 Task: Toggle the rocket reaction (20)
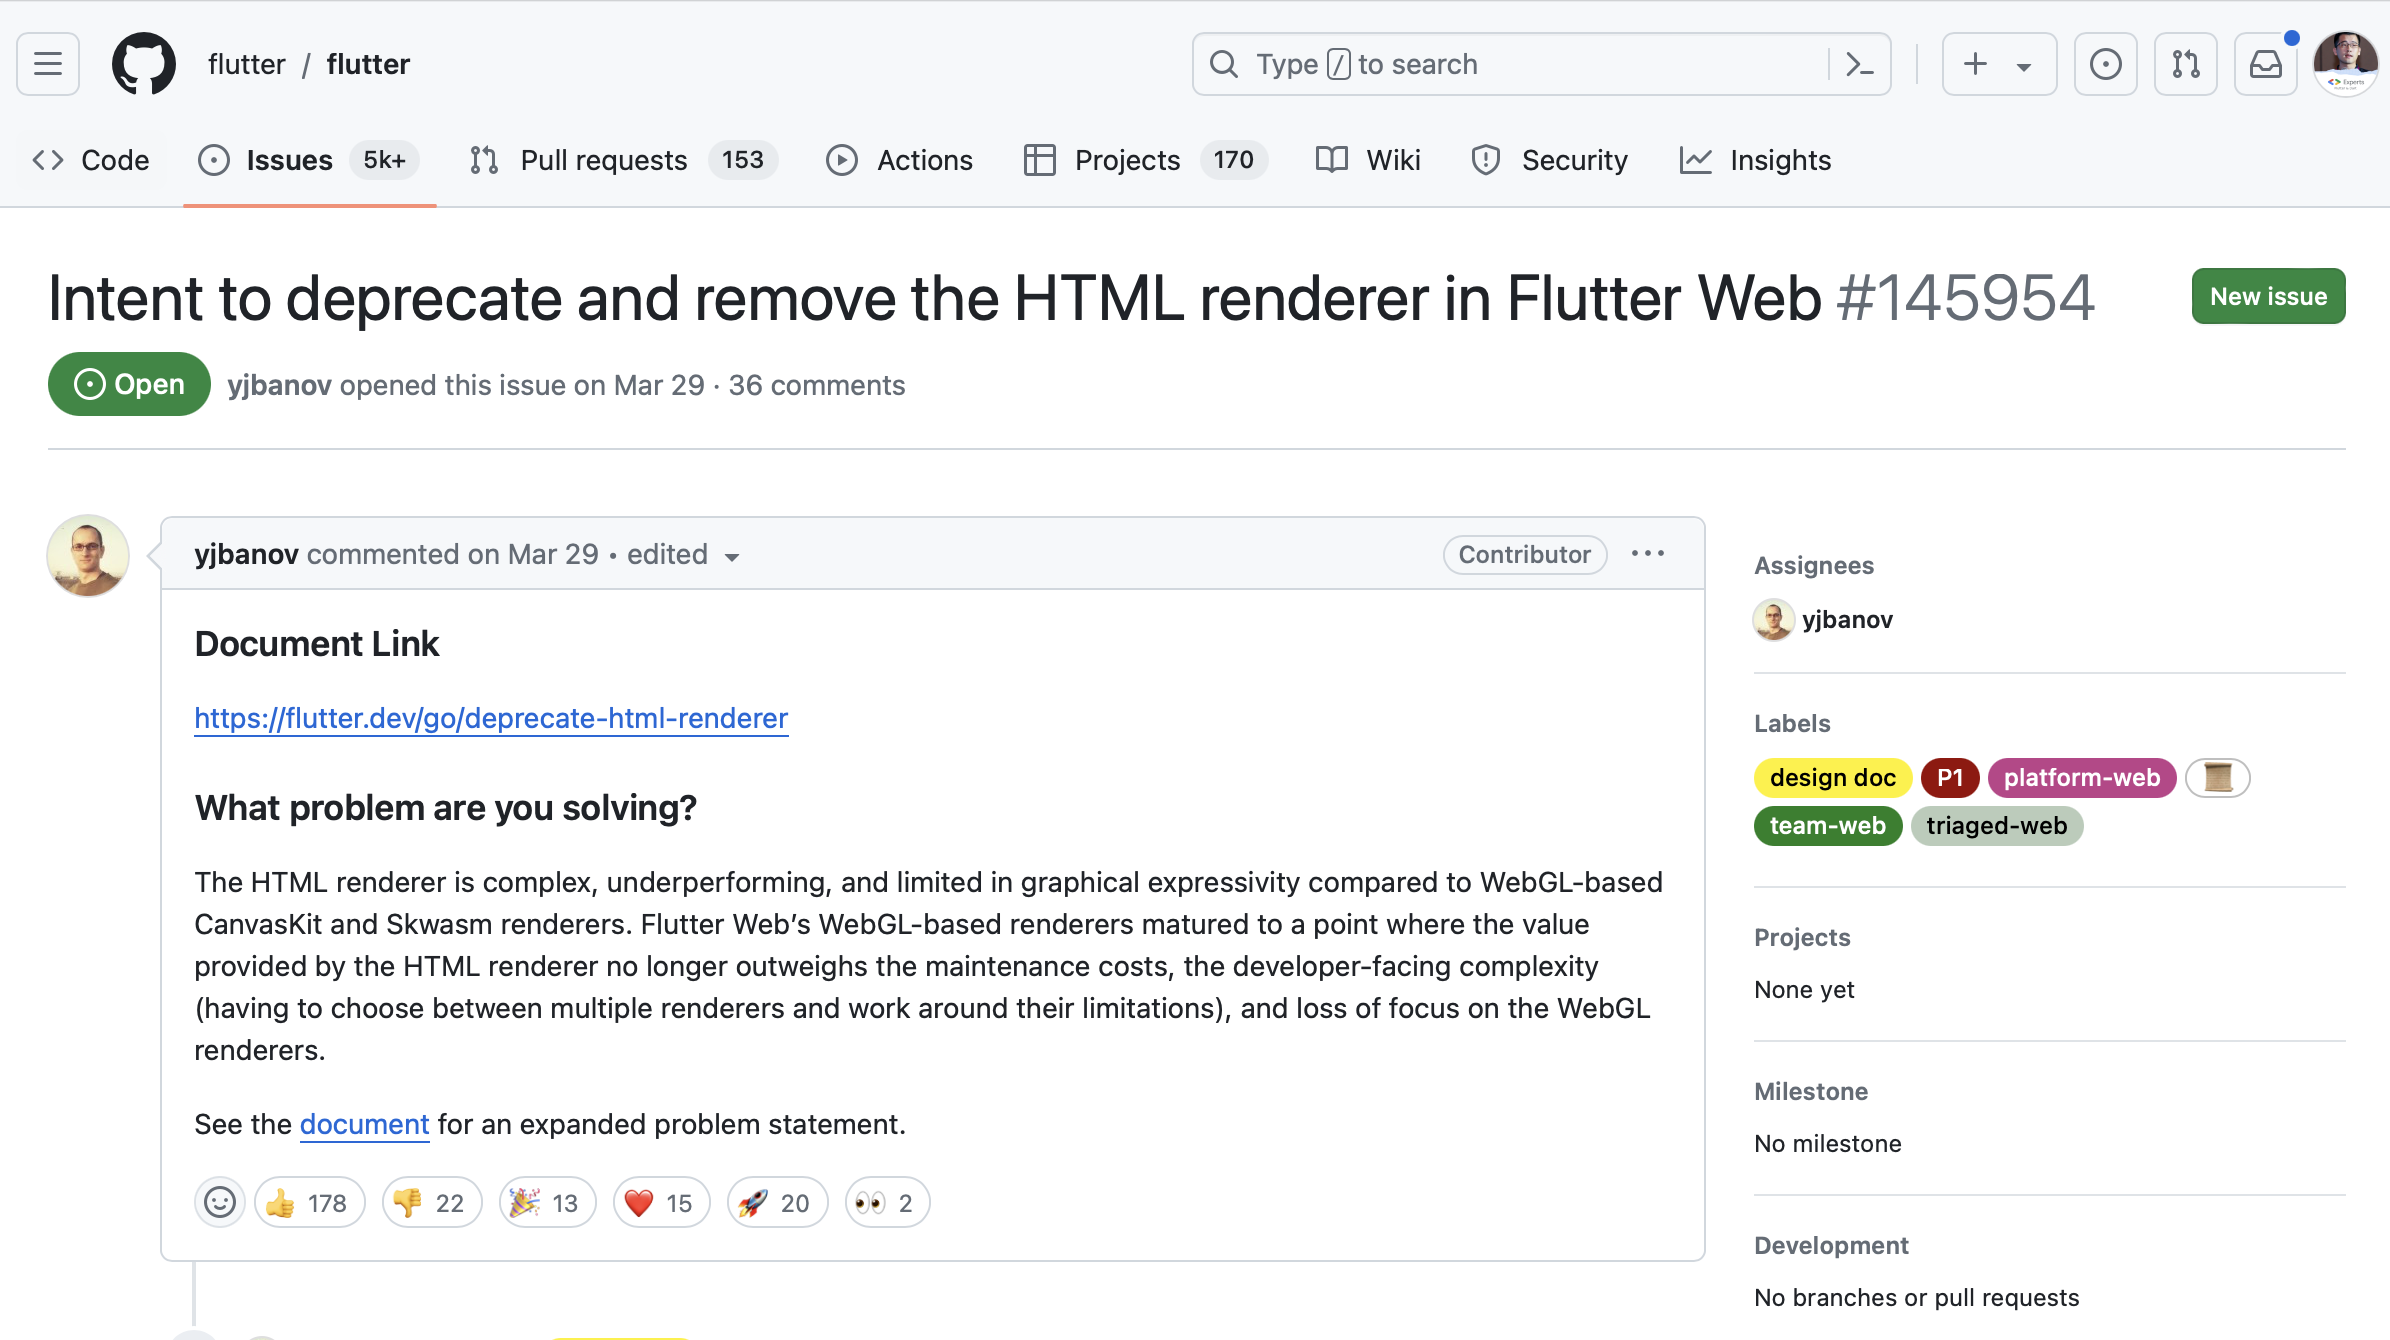776,1202
